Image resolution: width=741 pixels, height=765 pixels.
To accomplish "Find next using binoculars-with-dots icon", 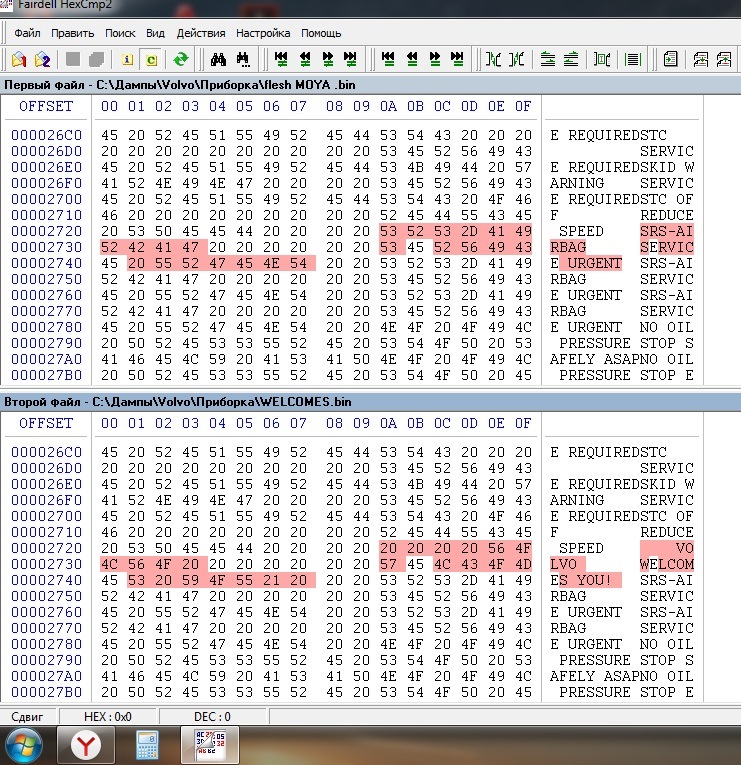I will [243, 60].
